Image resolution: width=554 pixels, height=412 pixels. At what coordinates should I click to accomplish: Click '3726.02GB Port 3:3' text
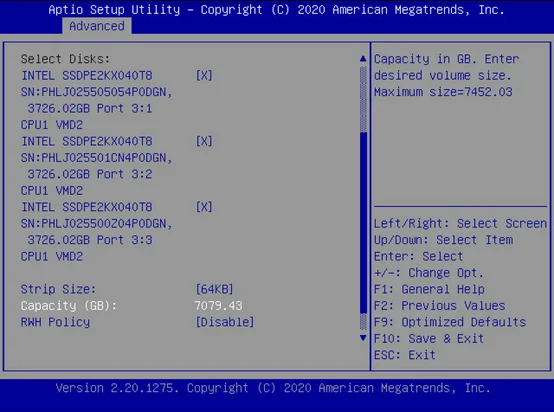(x=90, y=240)
